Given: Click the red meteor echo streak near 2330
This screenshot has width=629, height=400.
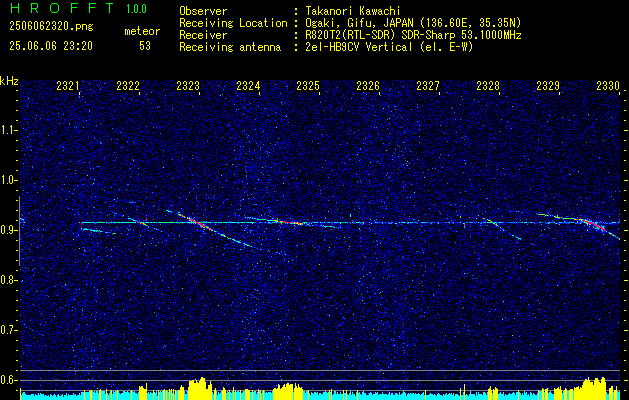Looking at the screenshot, I should (594, 224).
